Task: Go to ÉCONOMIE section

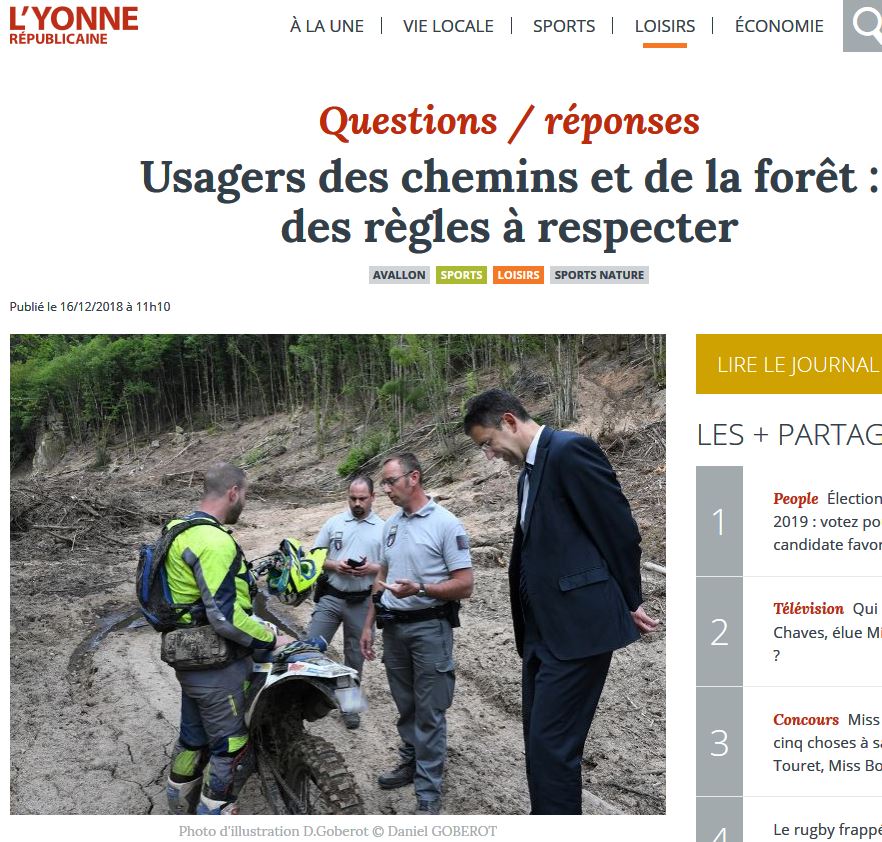Action: 779,26
